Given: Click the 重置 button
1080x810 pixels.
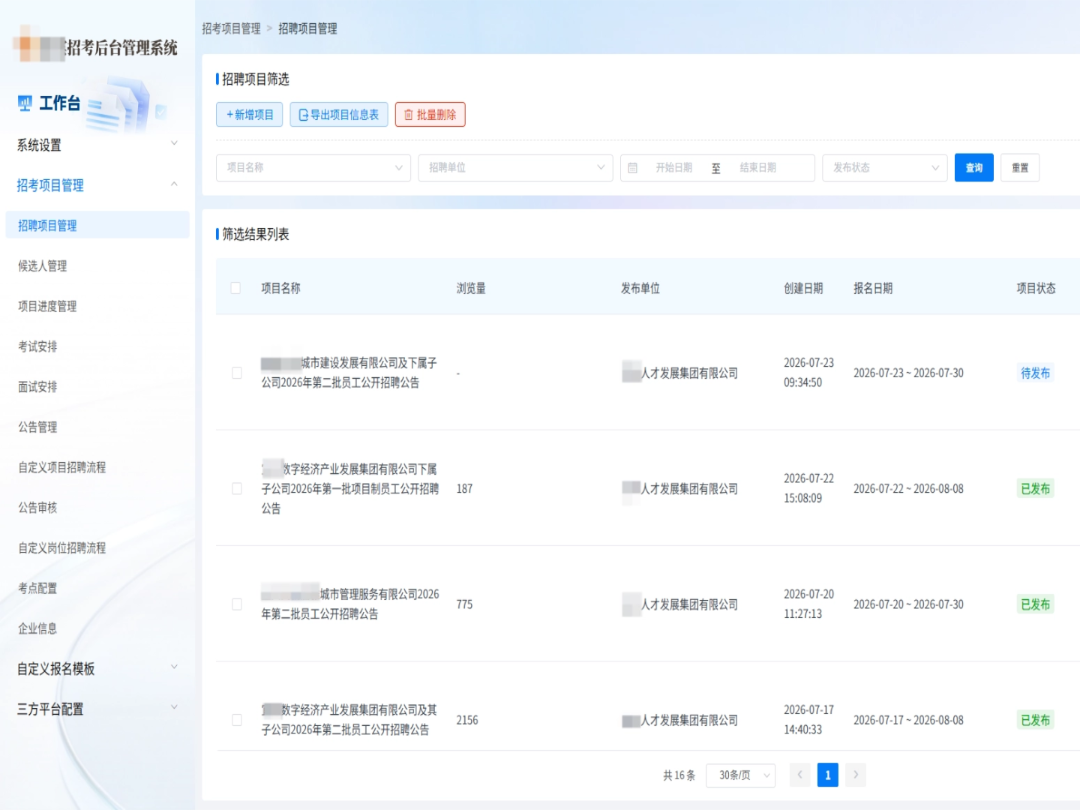Looking at the screenshot, I should pyautogui.click(x=1020, y=167).
